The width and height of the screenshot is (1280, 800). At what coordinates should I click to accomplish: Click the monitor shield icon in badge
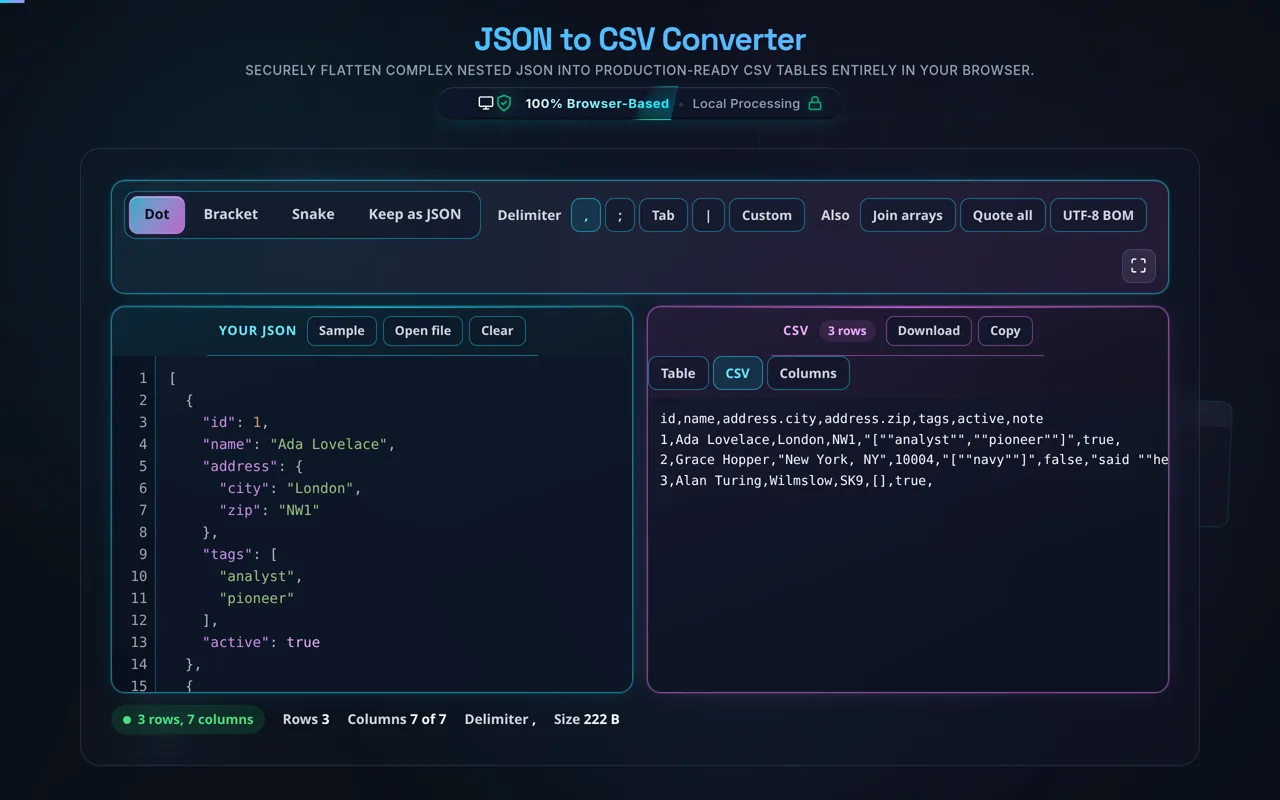(x=495, y=103)
